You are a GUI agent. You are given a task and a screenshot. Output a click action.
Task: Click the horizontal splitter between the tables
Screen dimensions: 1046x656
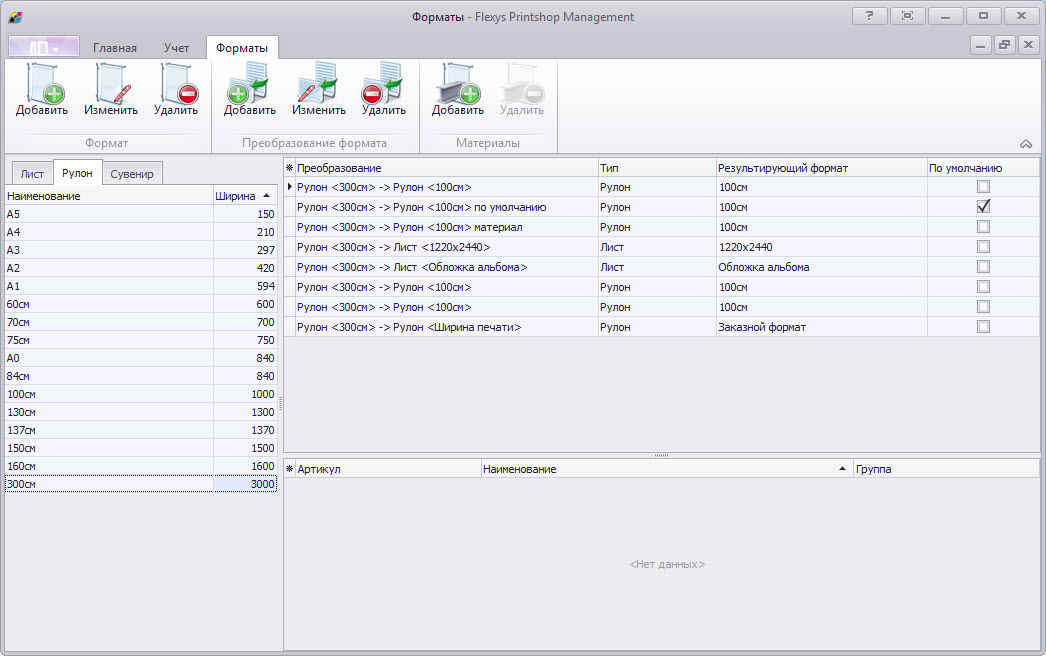pyautogui.click(x=661, y=456)
